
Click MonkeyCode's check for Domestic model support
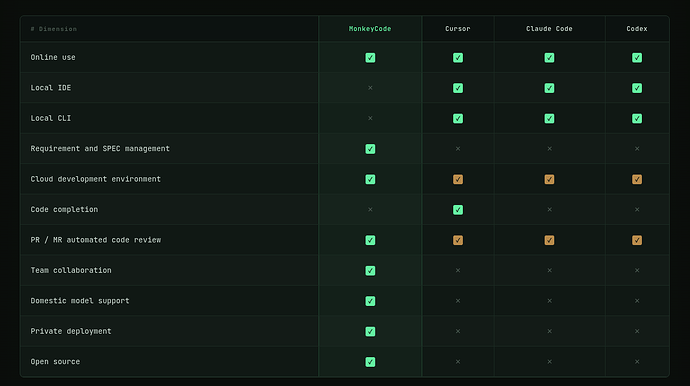coord(370,301)
